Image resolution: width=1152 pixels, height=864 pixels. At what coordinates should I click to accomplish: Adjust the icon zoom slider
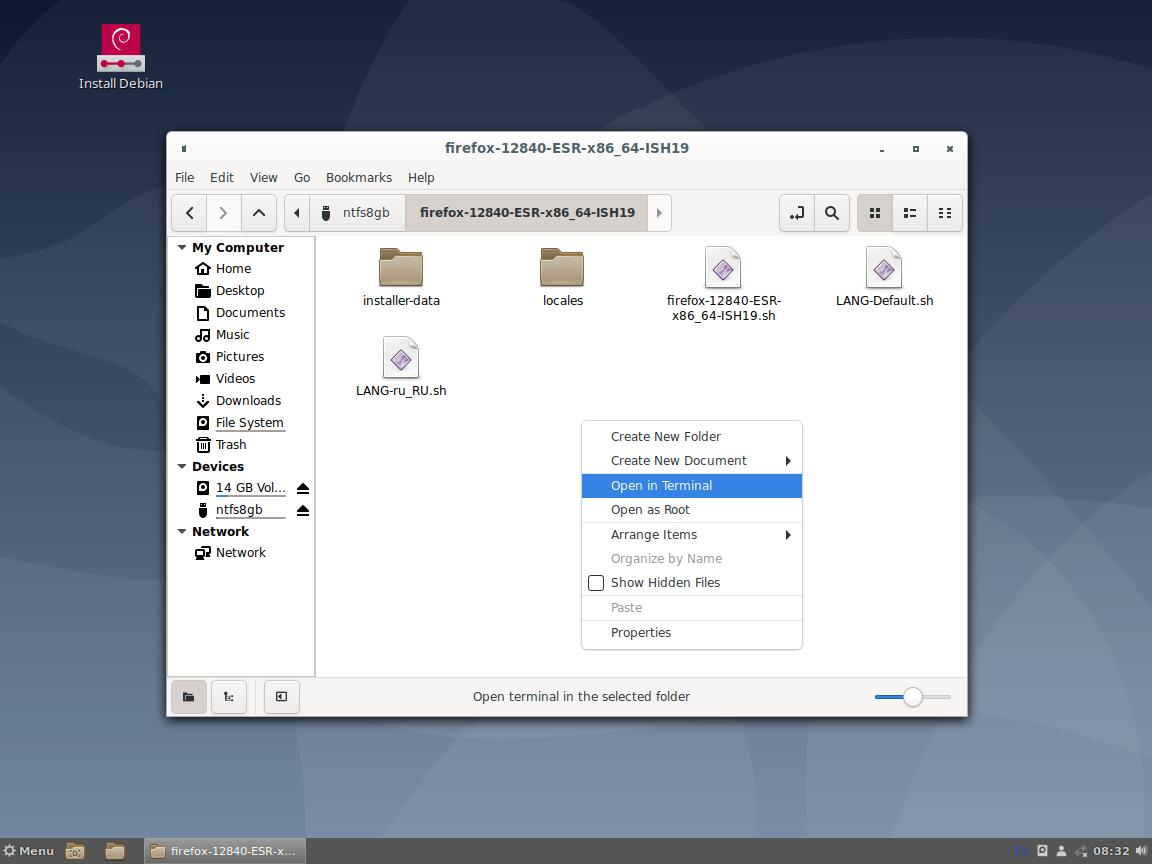click(912, 697)
